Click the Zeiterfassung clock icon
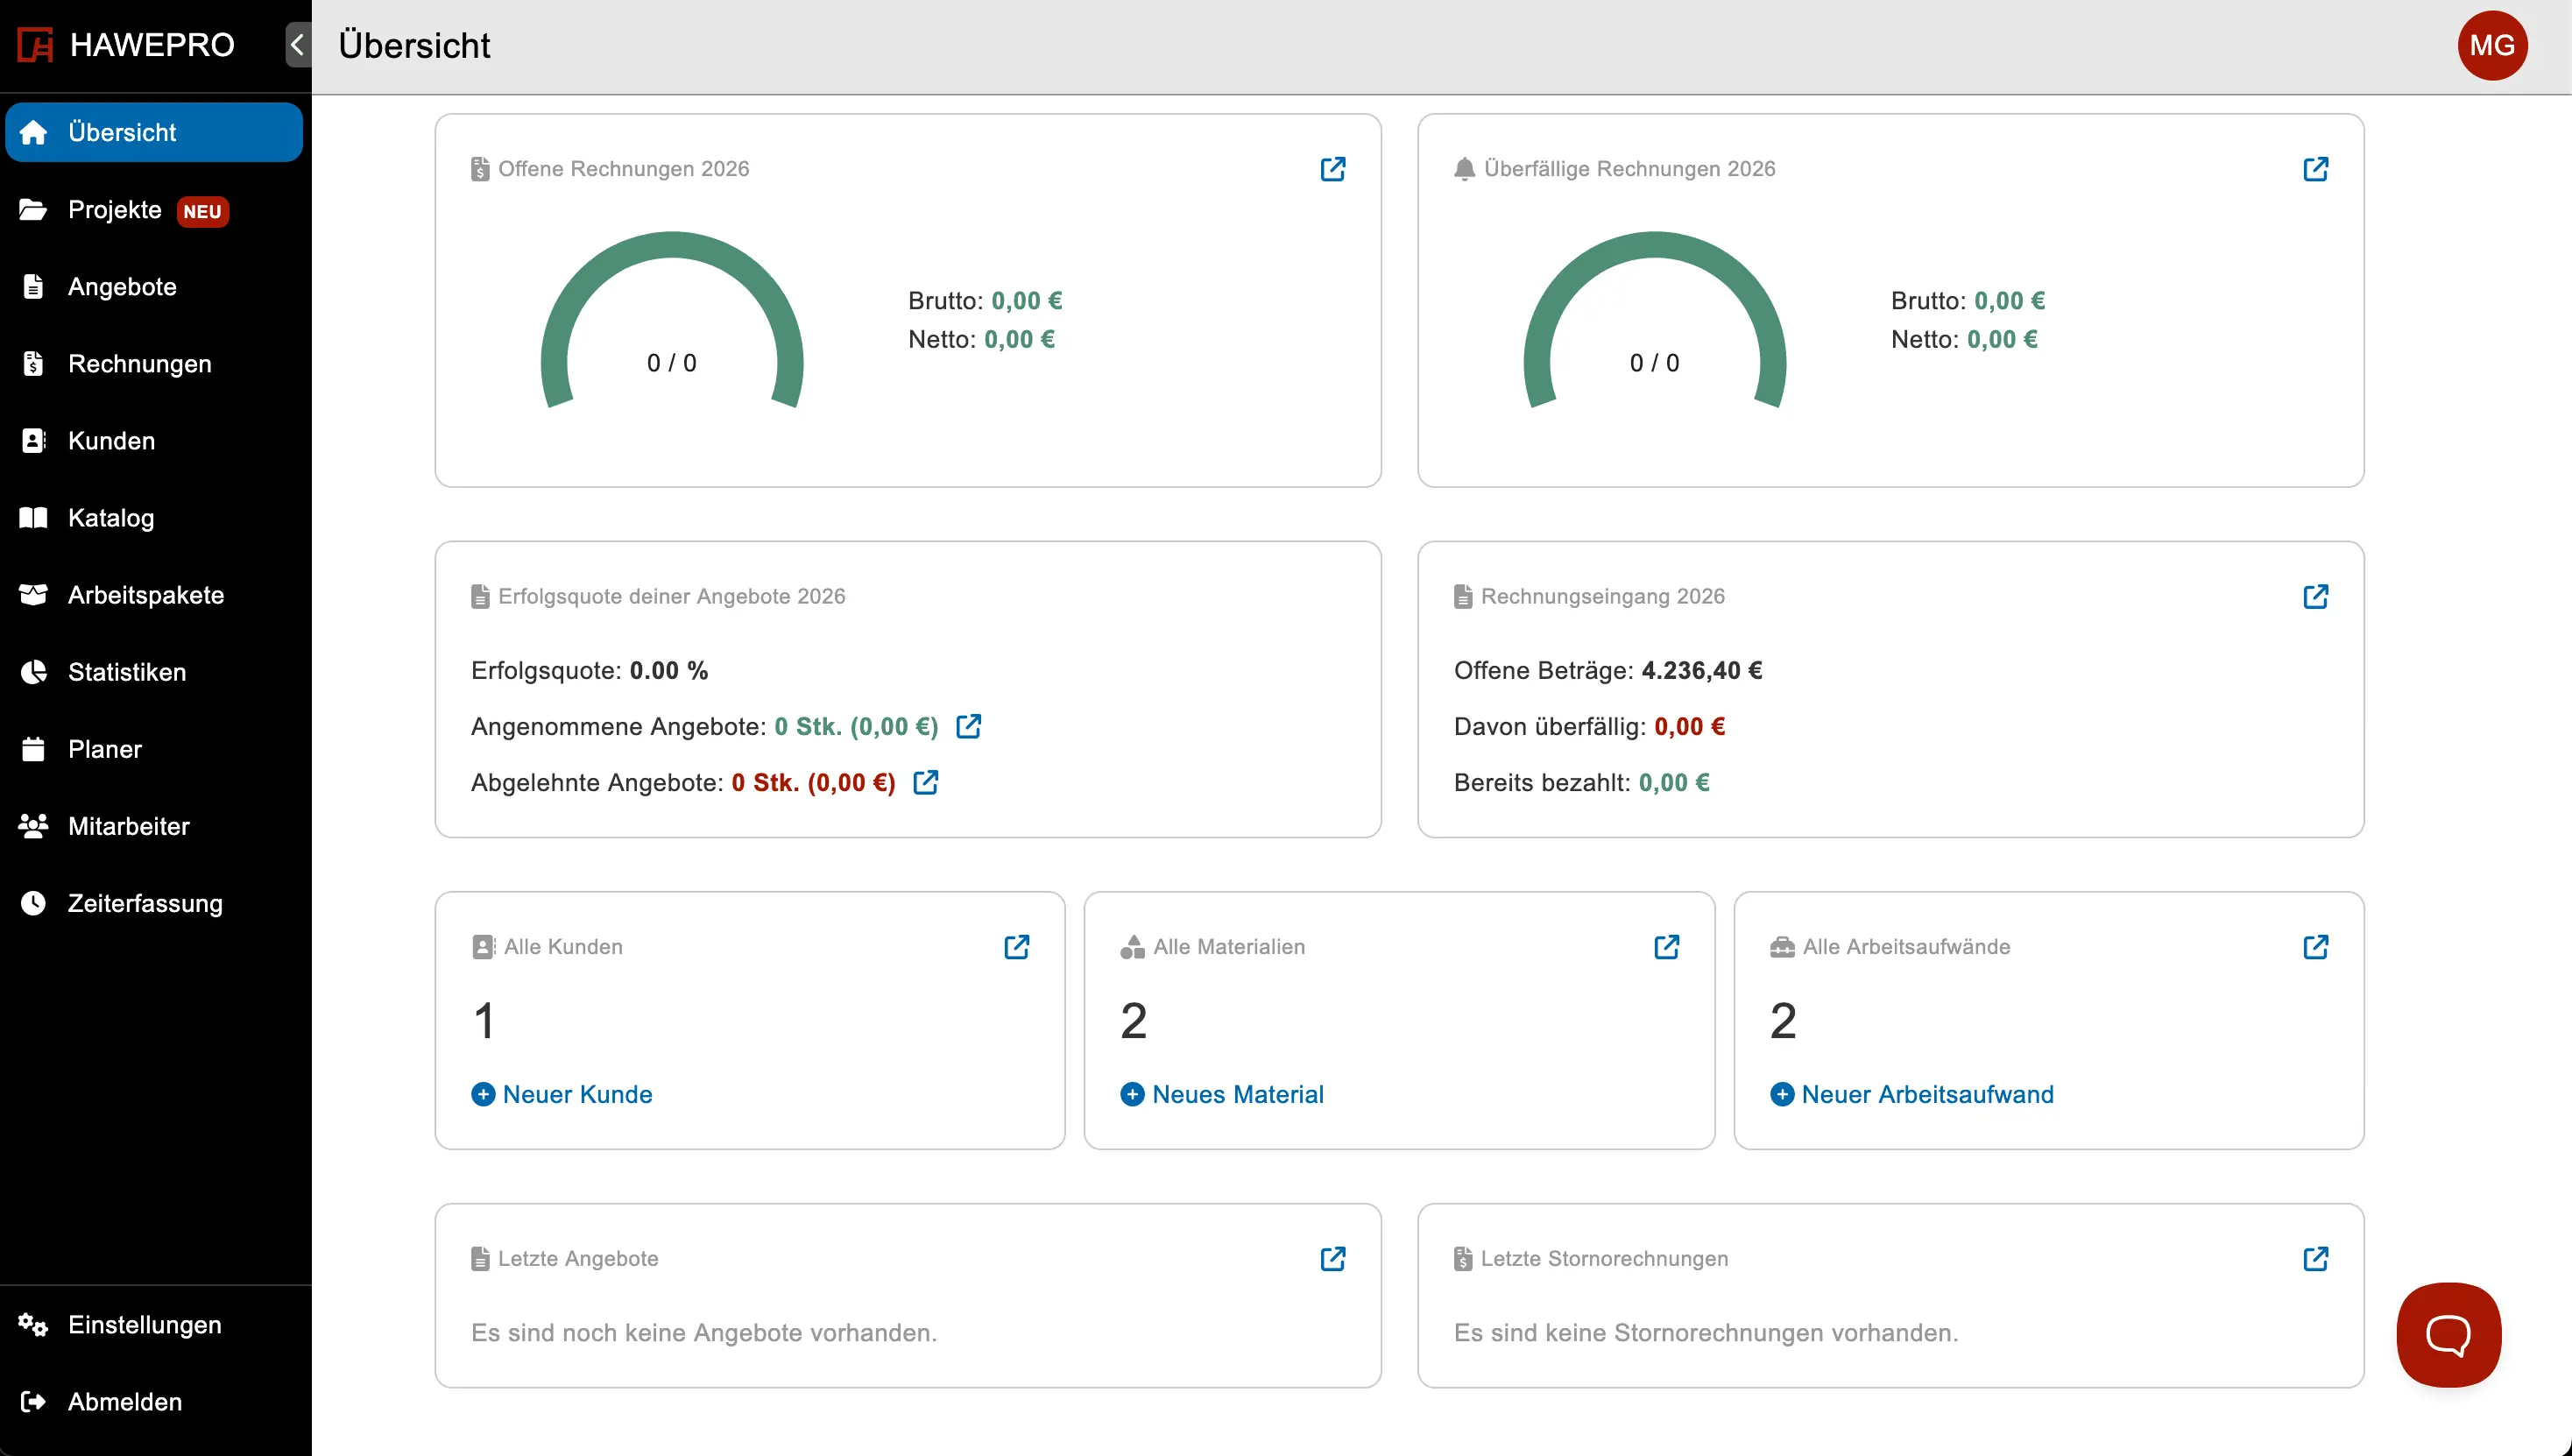 [33, 903]
